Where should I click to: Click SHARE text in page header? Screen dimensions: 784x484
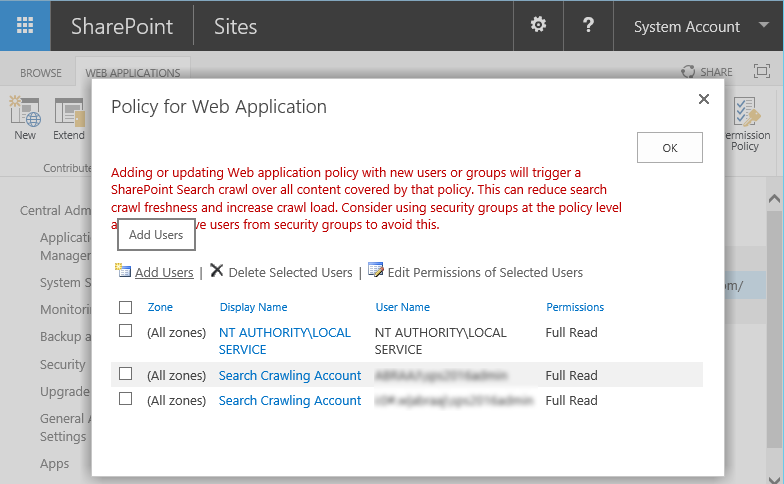pos(716,72)
